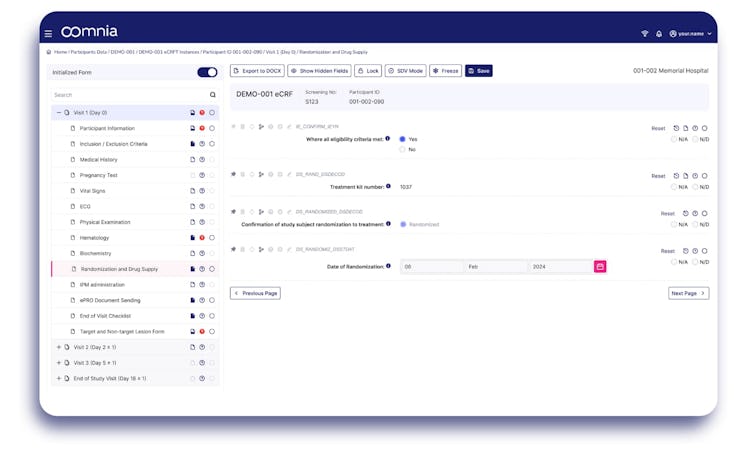Click the month field showing Feb
This screenshot has height=450, width=742.
point(495,267)
